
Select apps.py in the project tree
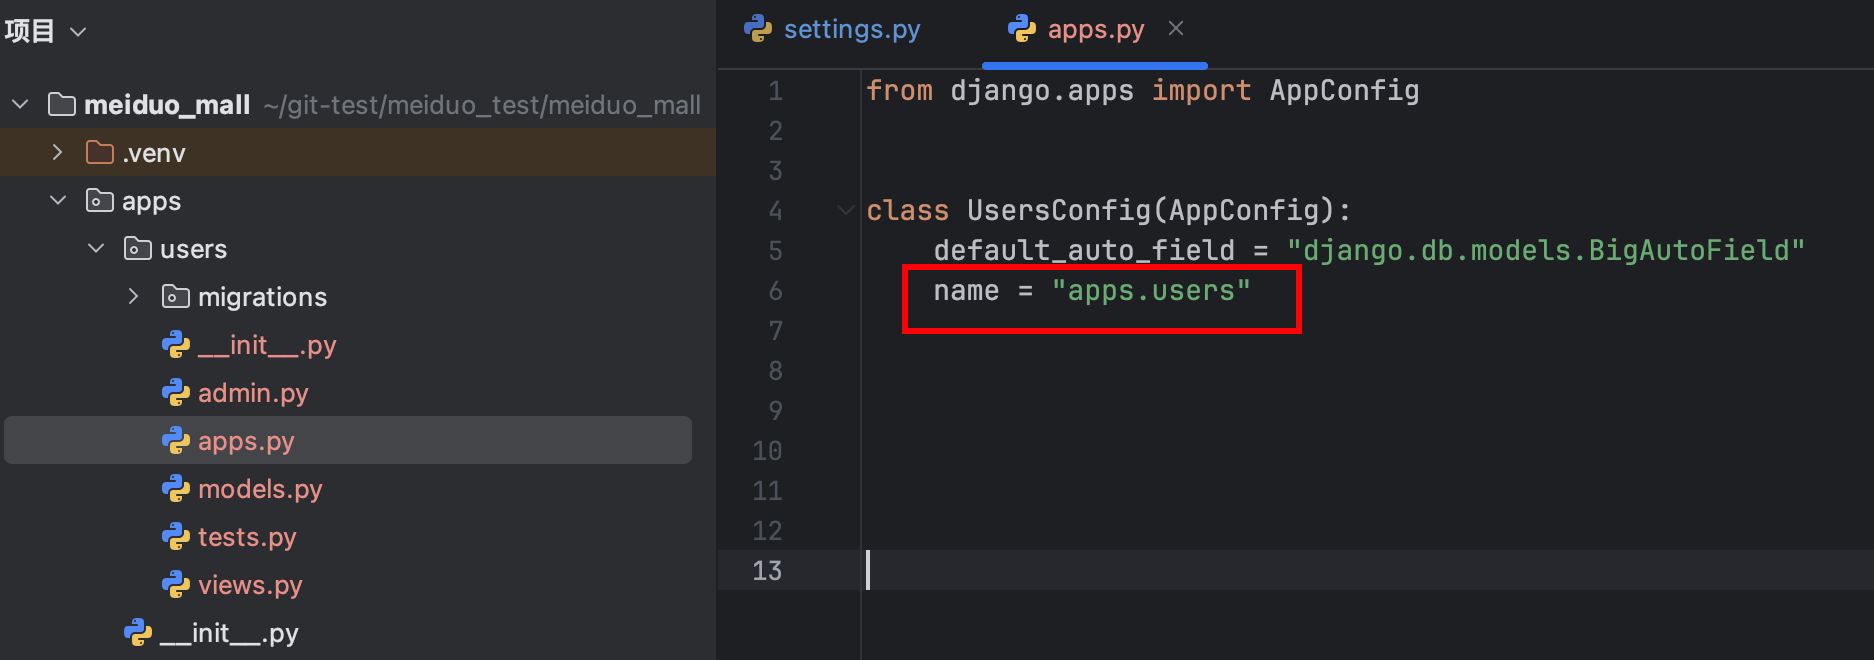tap(246, 441)
